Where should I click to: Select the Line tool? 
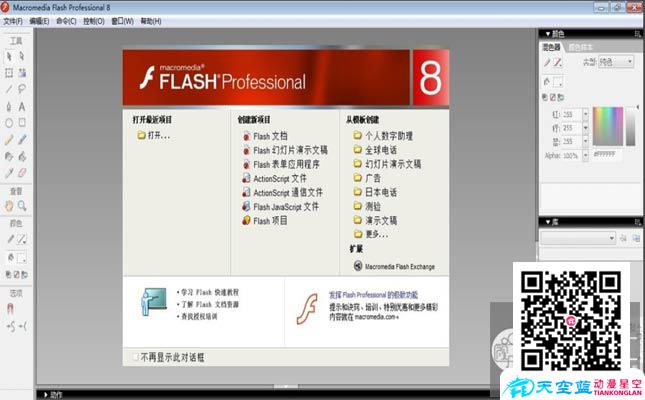(x=9, y=89)
